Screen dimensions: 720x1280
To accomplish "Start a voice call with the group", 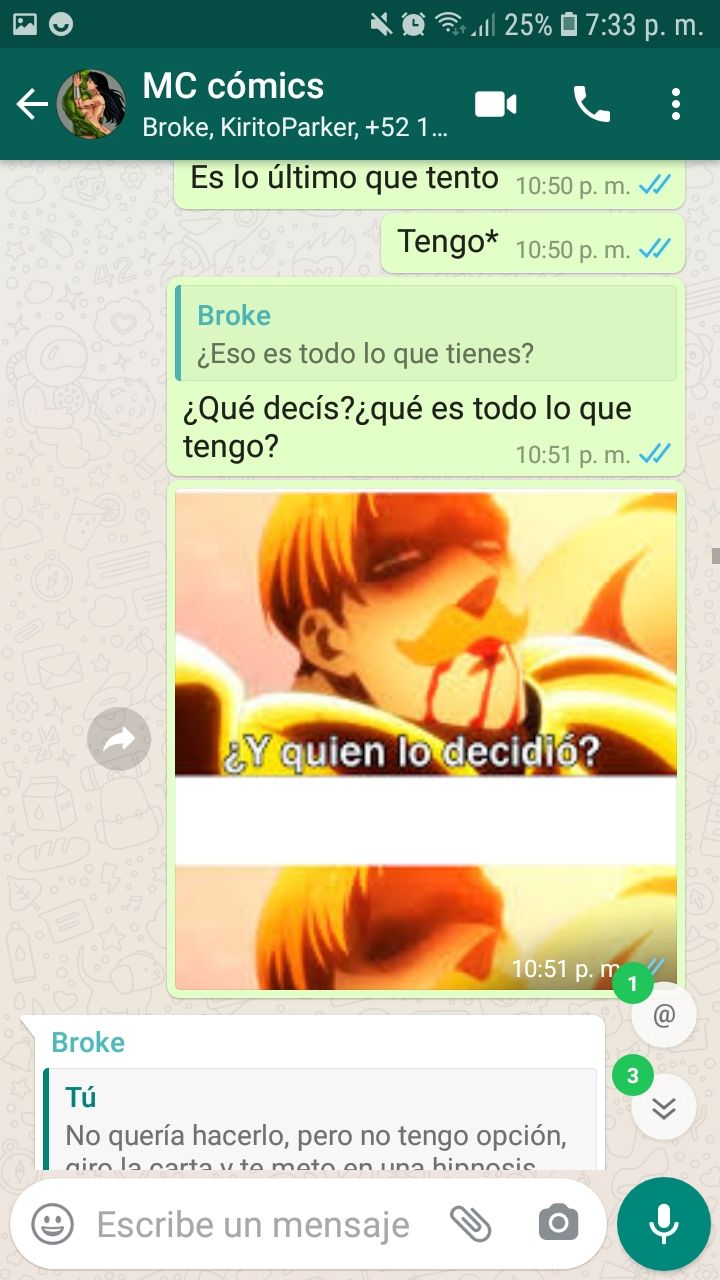I will pos(591,104).
